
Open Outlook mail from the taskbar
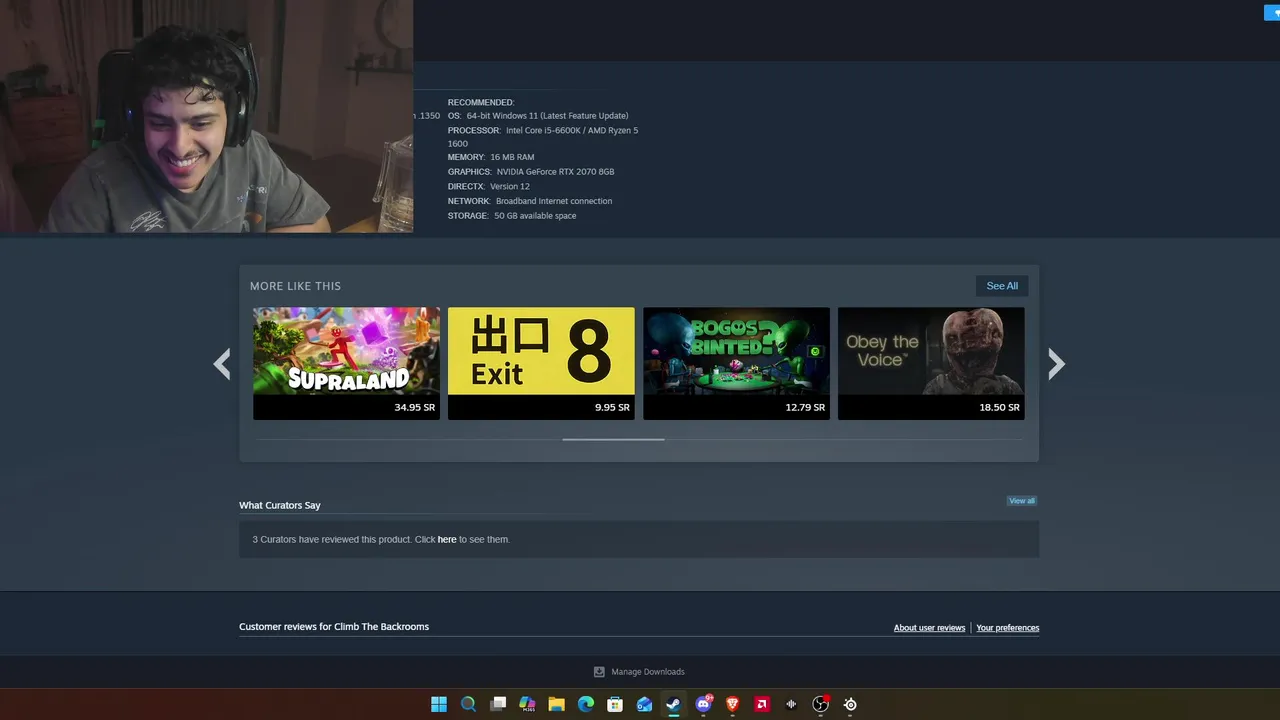pos(645,704)
